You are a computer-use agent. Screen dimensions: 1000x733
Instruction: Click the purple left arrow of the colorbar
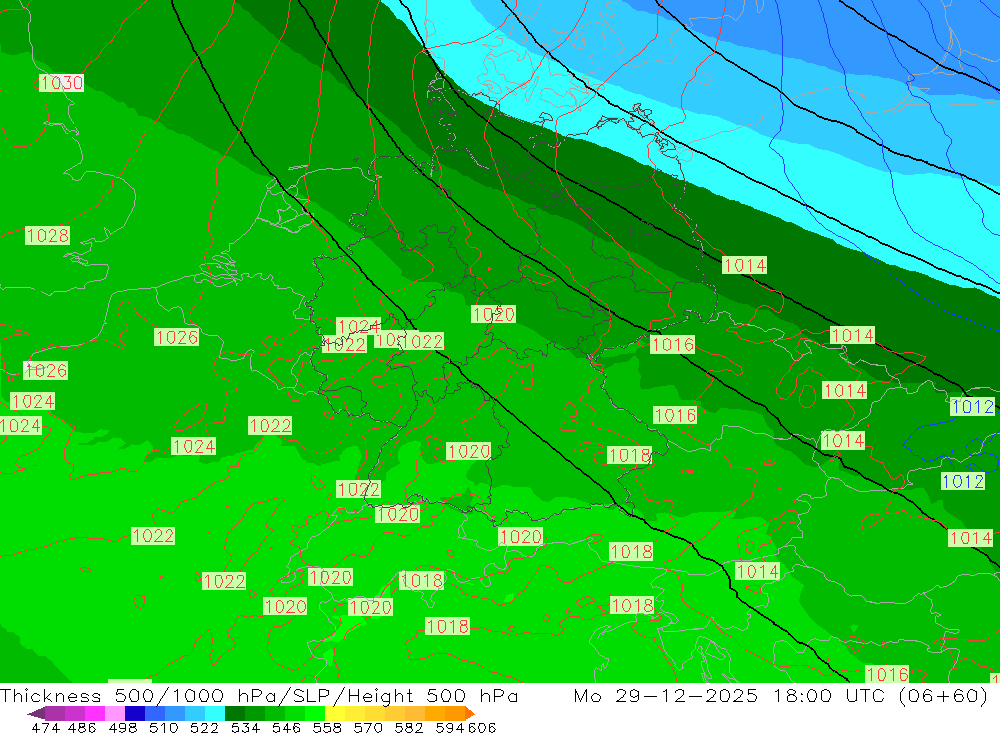tap(36, 713)
